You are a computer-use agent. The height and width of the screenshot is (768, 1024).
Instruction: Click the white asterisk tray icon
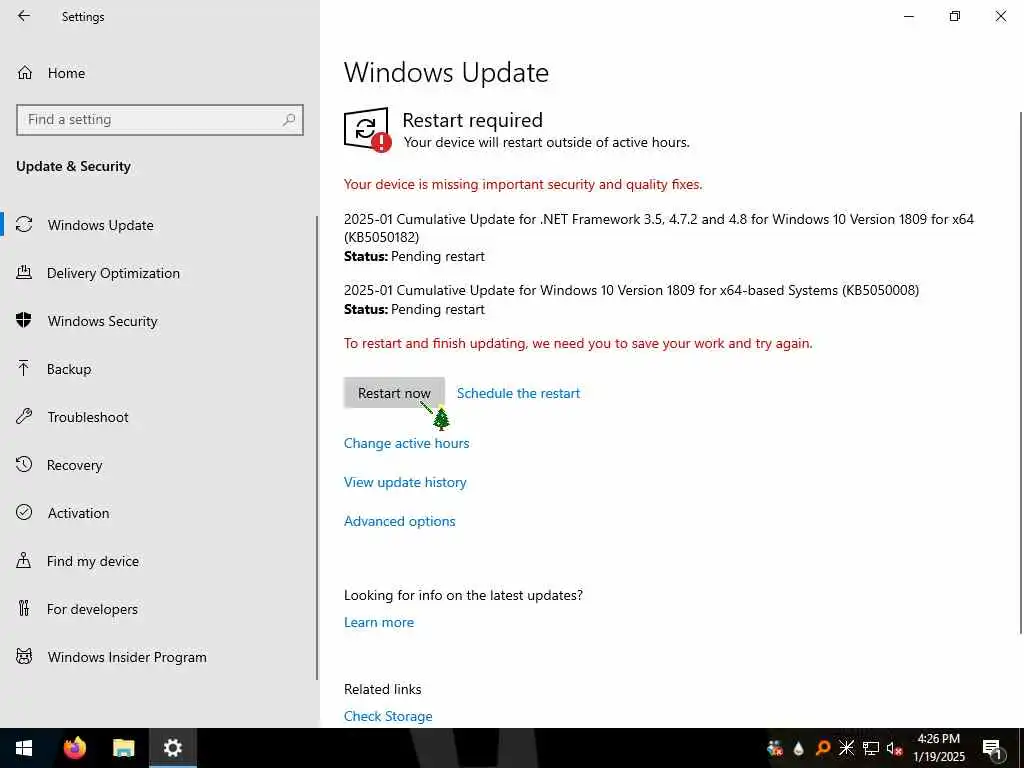click(x=846, y=748)
